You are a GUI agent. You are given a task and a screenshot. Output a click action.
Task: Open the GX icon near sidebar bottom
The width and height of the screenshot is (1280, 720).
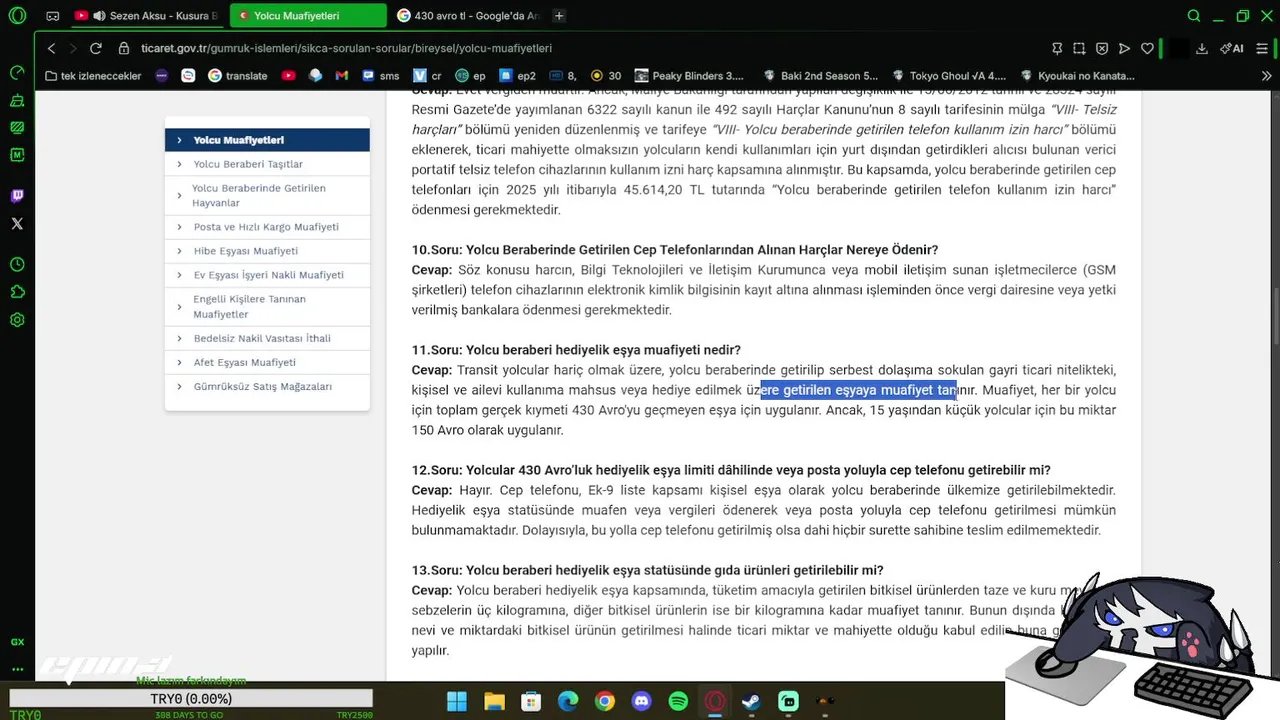click(17, 642)
